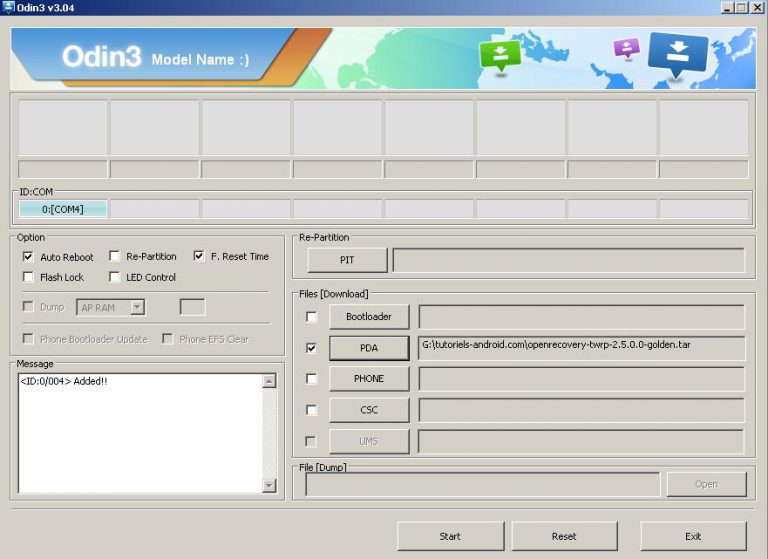Minimize the Odin3 window
Screen dimensions: 768x559
[x=727, y=7]
